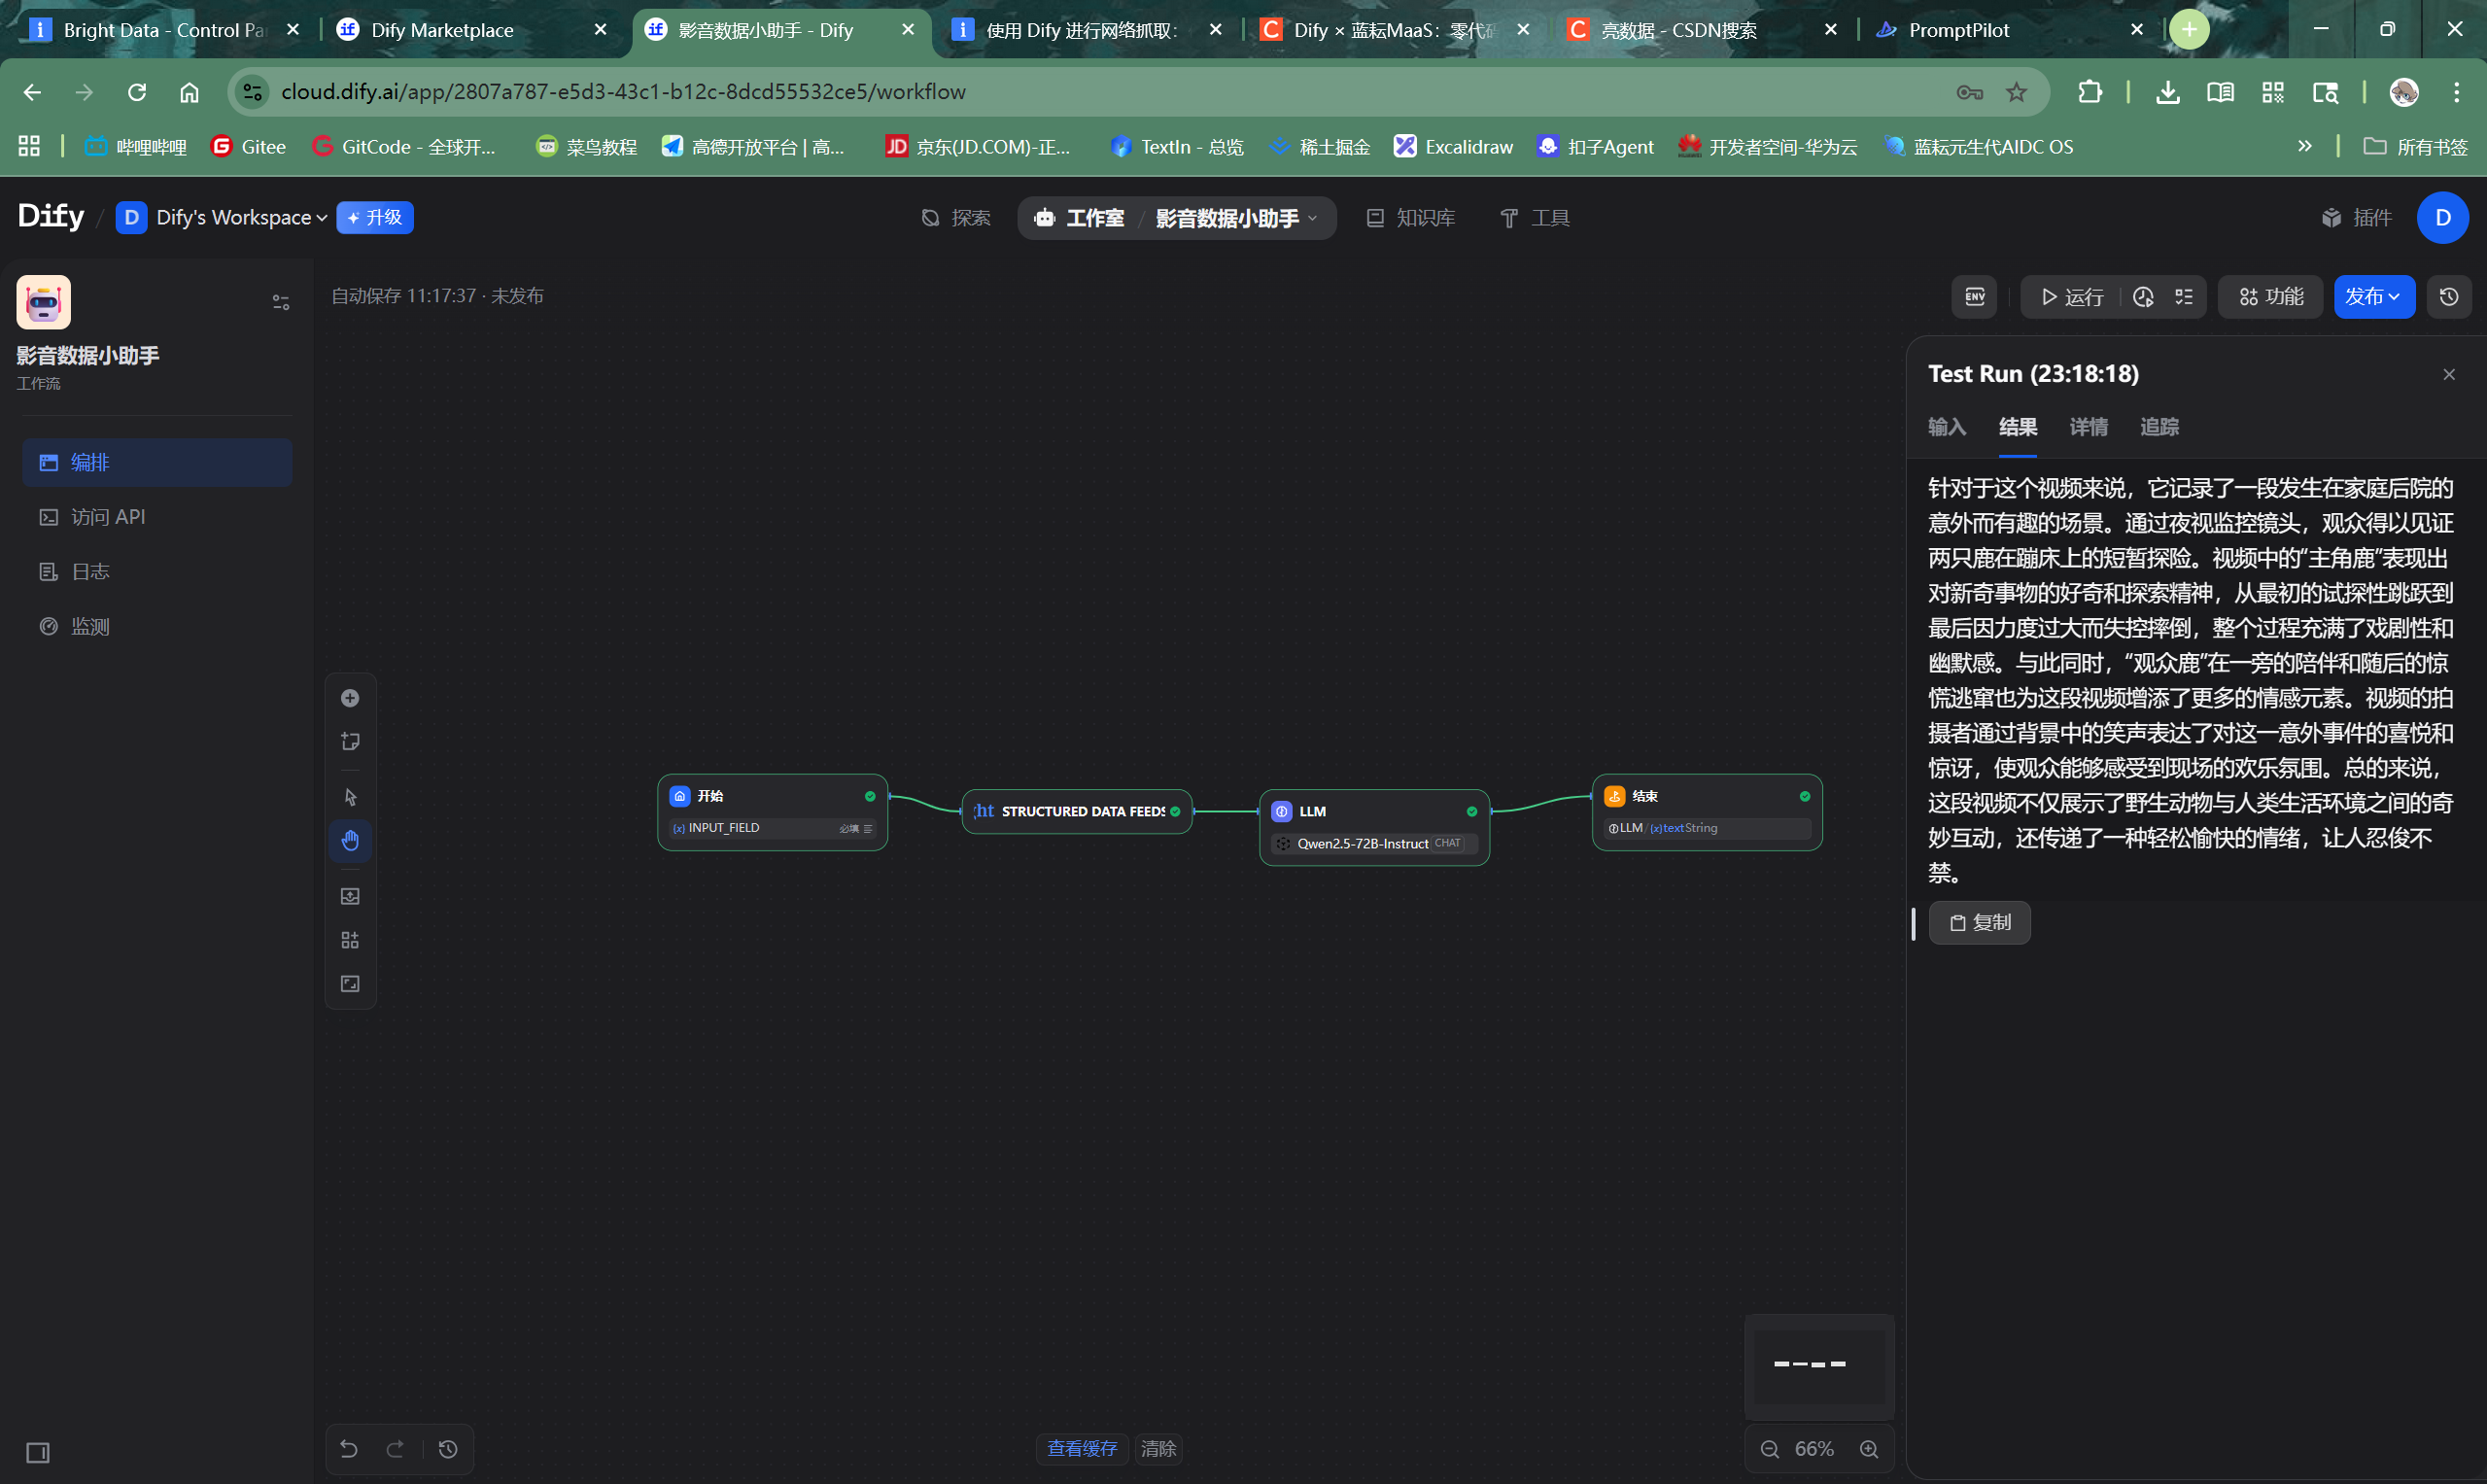
Task: Open 探索 in top navigation
Action: click(x=955, y=218)
